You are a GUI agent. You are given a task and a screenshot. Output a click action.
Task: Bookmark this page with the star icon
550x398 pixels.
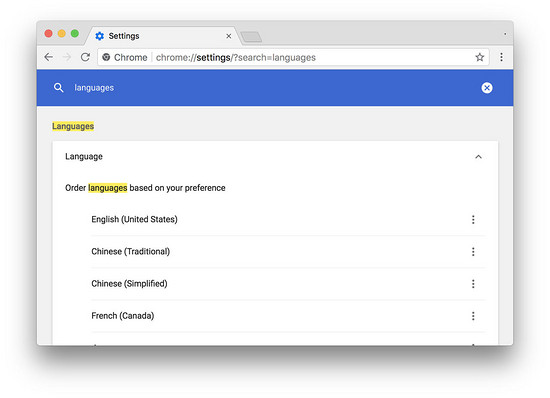click(479, 57)
